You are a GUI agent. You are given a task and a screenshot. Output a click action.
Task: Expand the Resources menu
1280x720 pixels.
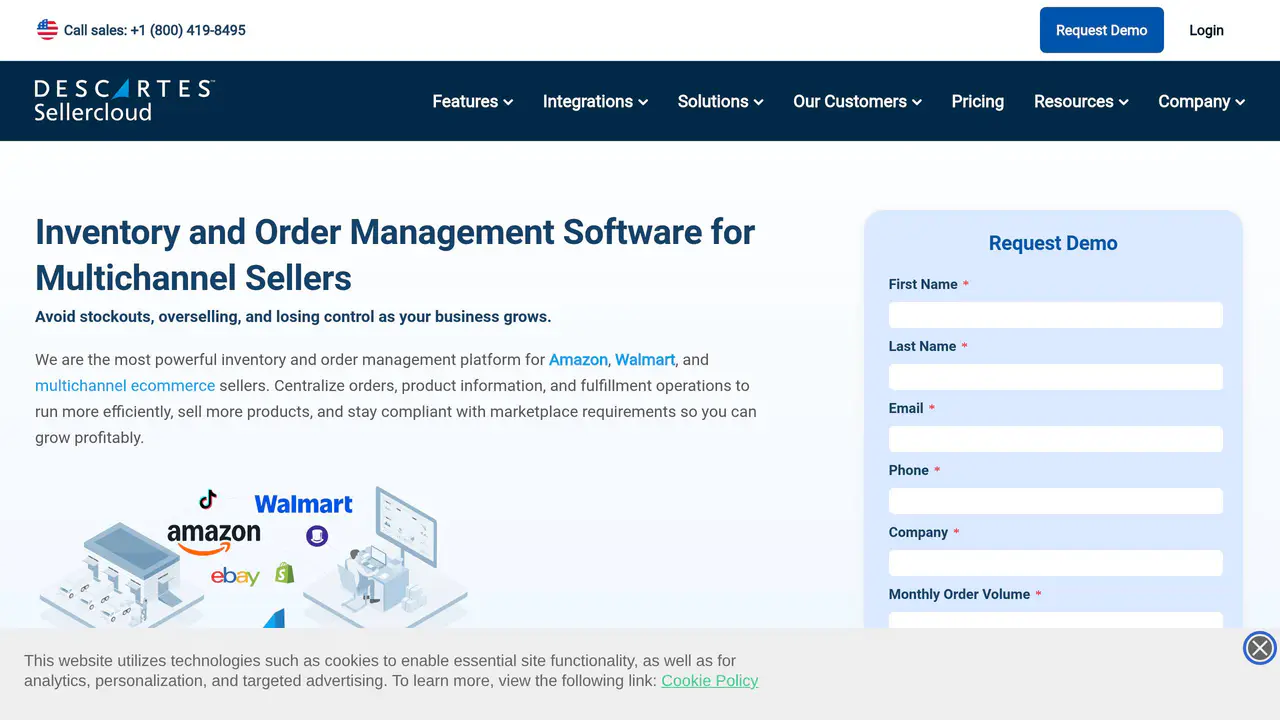click(x=1081, y=101)
